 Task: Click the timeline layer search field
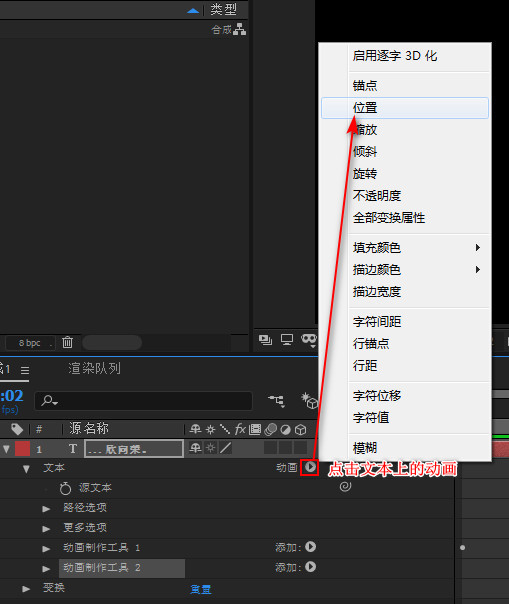(x=144, y=401)
